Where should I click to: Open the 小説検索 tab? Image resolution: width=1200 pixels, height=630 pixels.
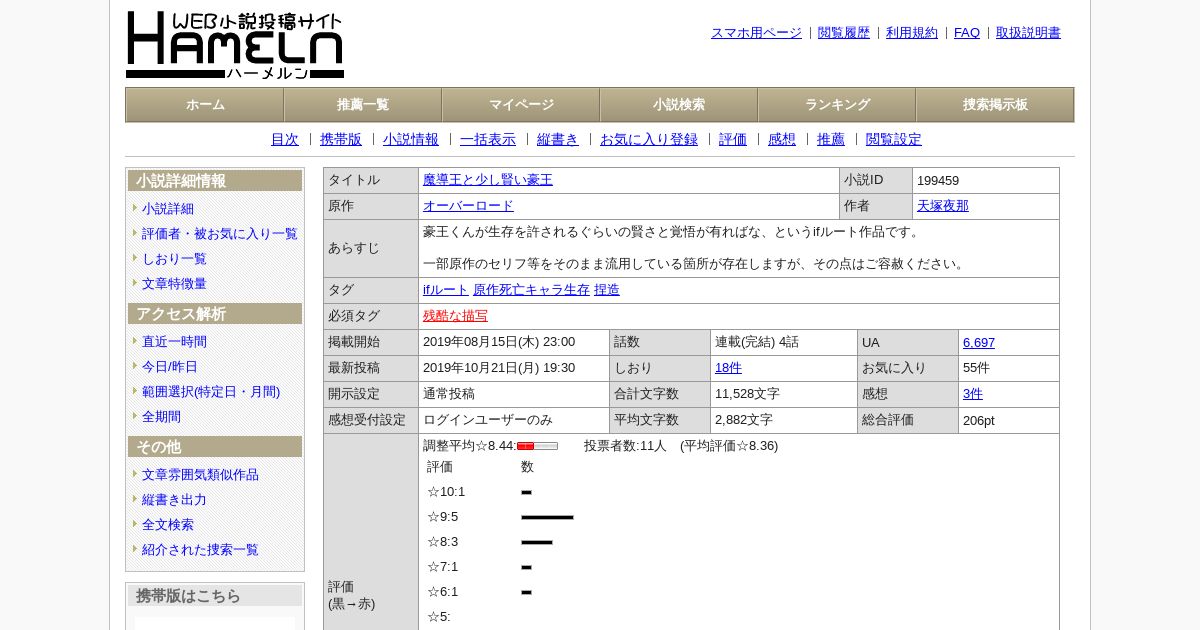(x=679, y=105)
